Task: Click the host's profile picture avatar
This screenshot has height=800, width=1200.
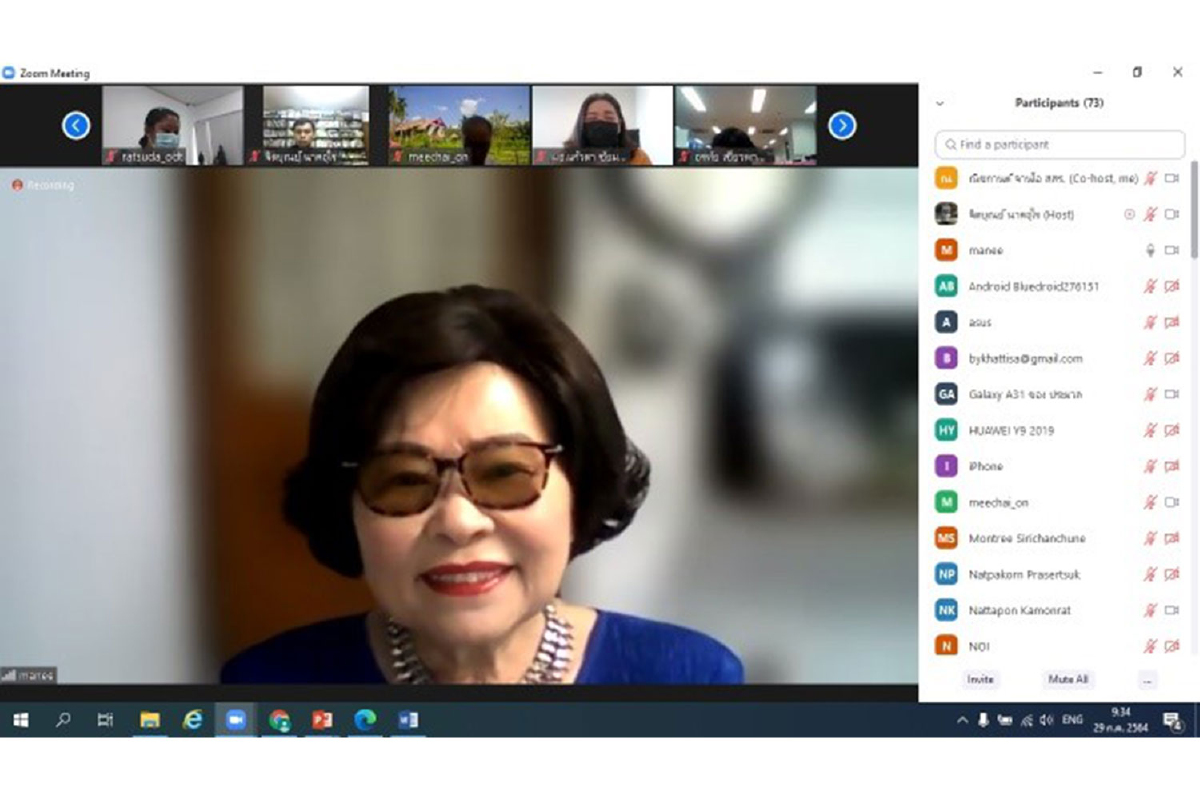Action: (946, 214)
